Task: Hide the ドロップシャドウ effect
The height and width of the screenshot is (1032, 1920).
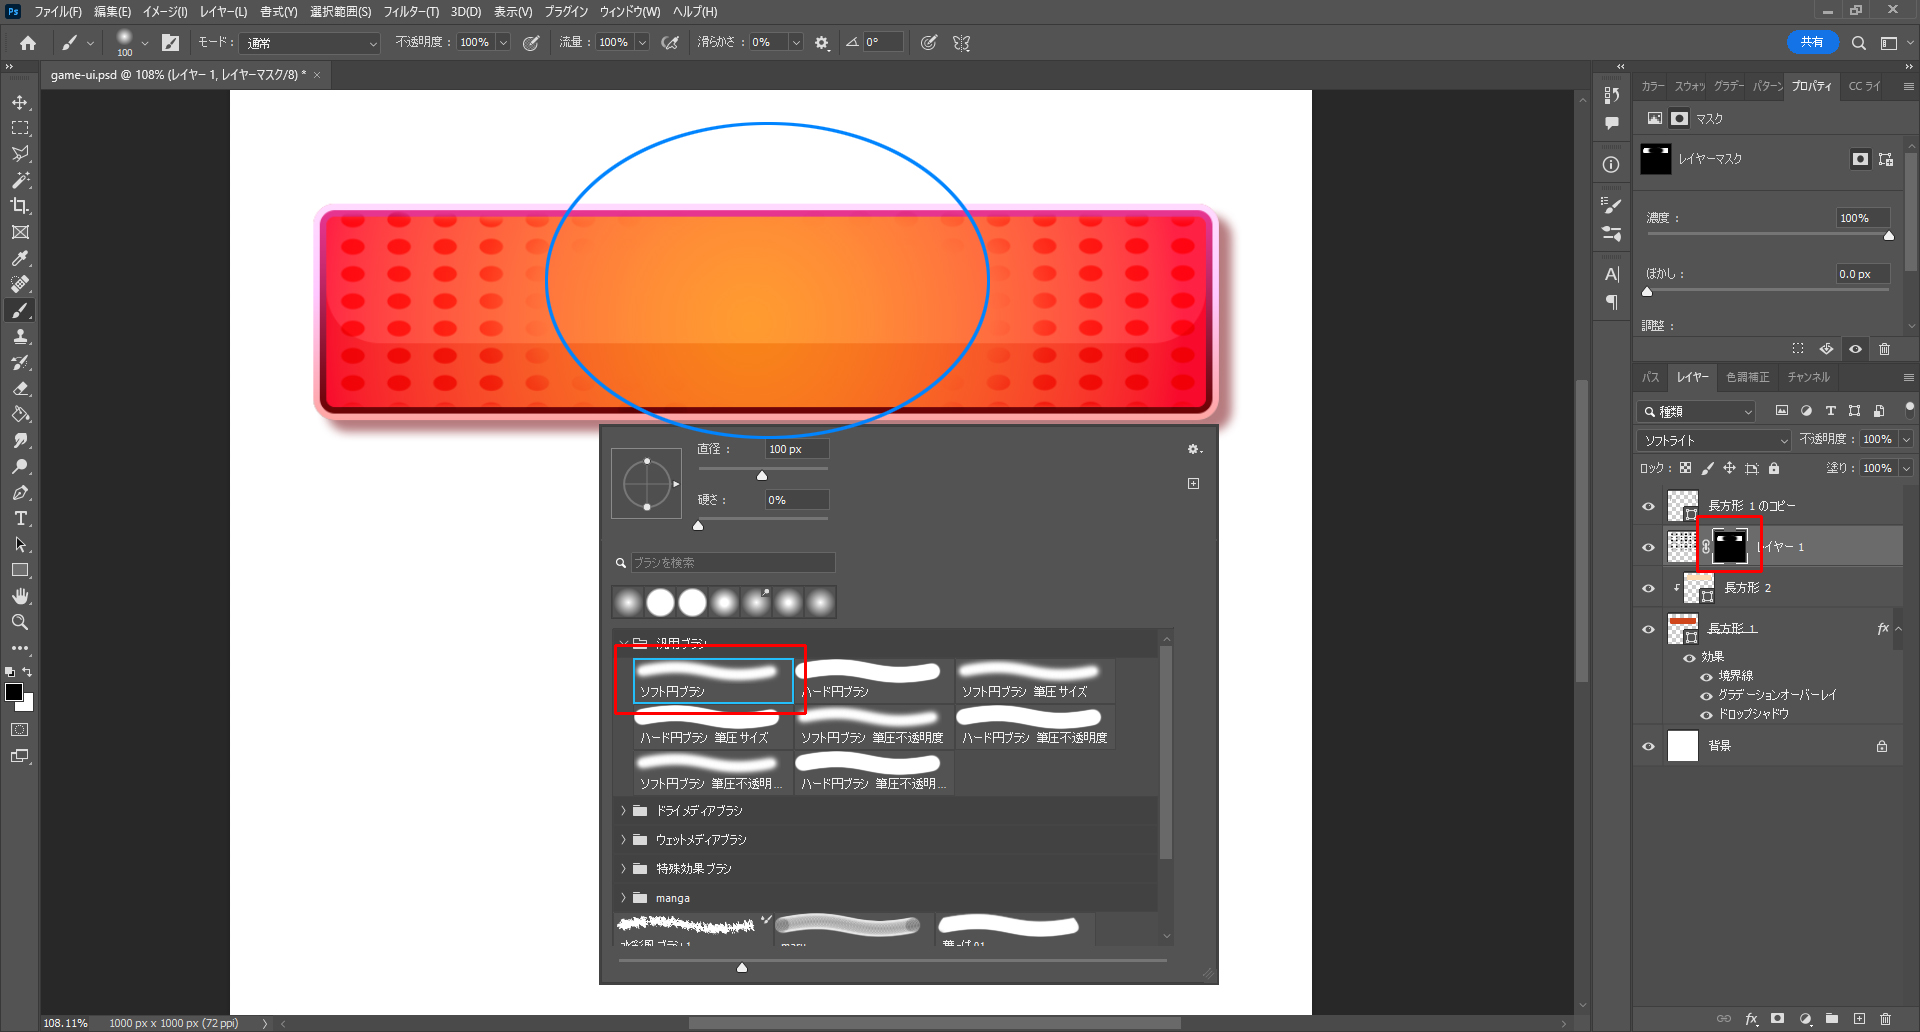Action: (1706, 714)
